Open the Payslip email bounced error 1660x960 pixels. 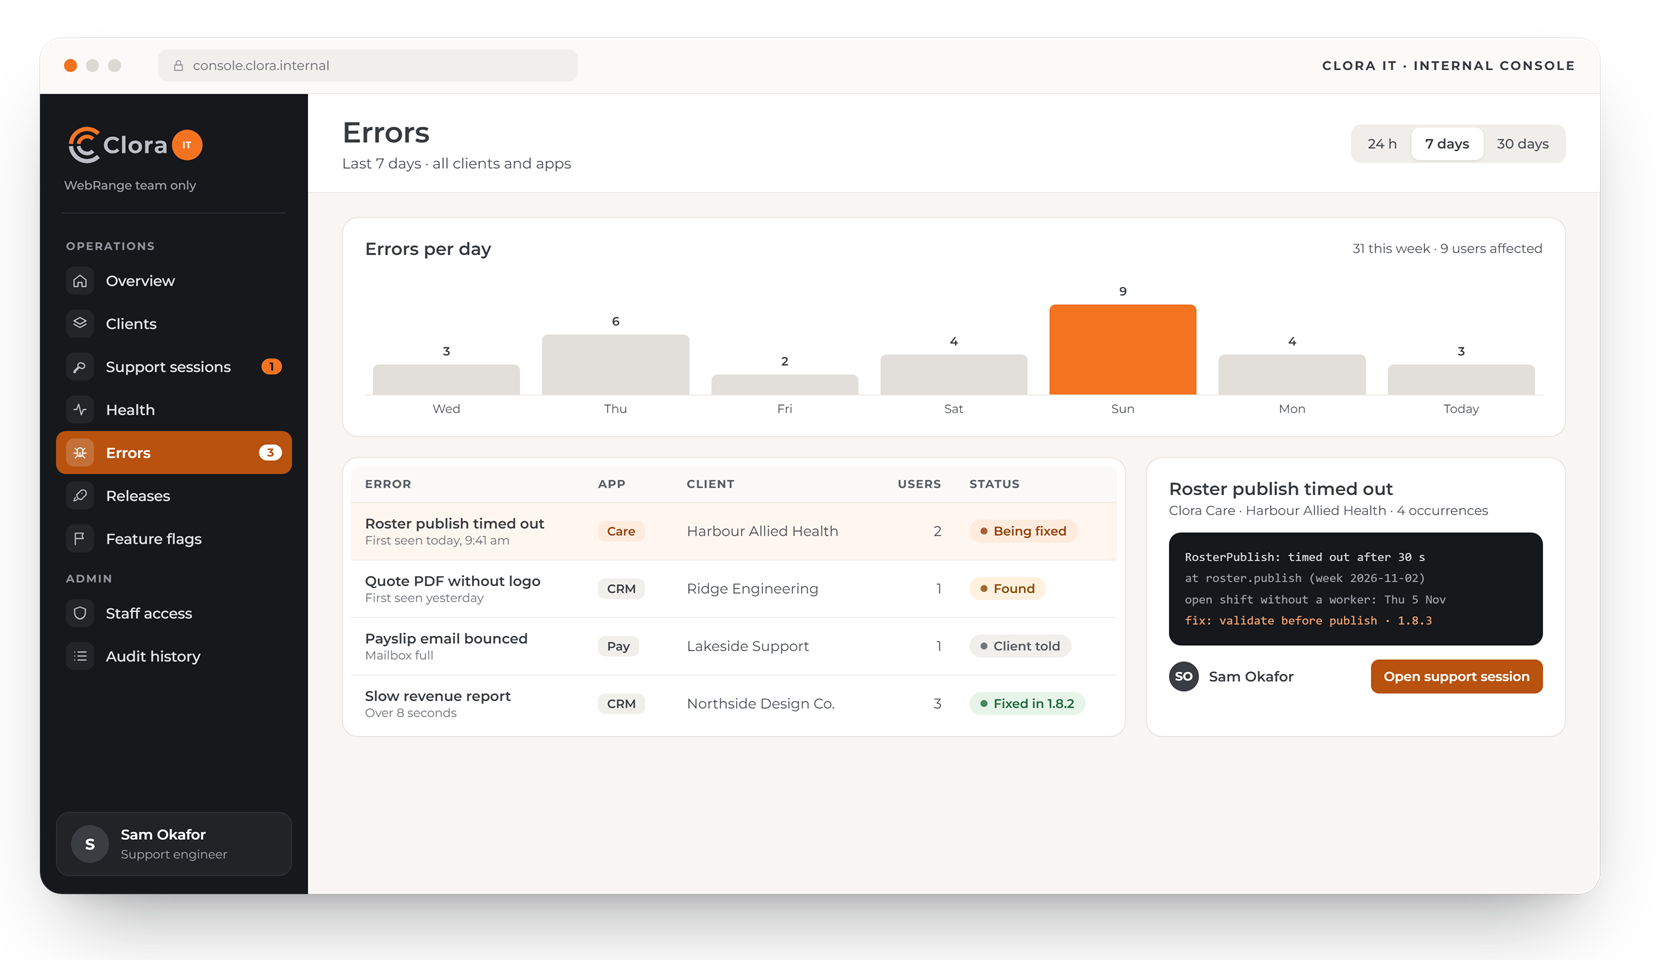point(734,646)
